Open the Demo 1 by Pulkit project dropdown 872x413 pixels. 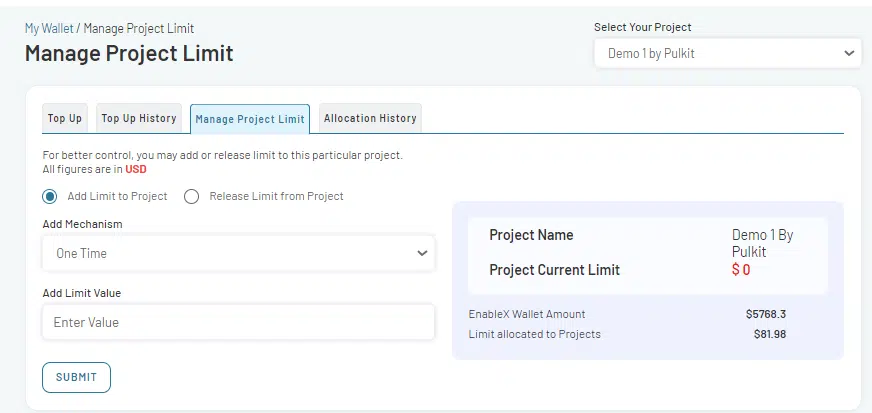pyautogui.click(x=726, y=53)
